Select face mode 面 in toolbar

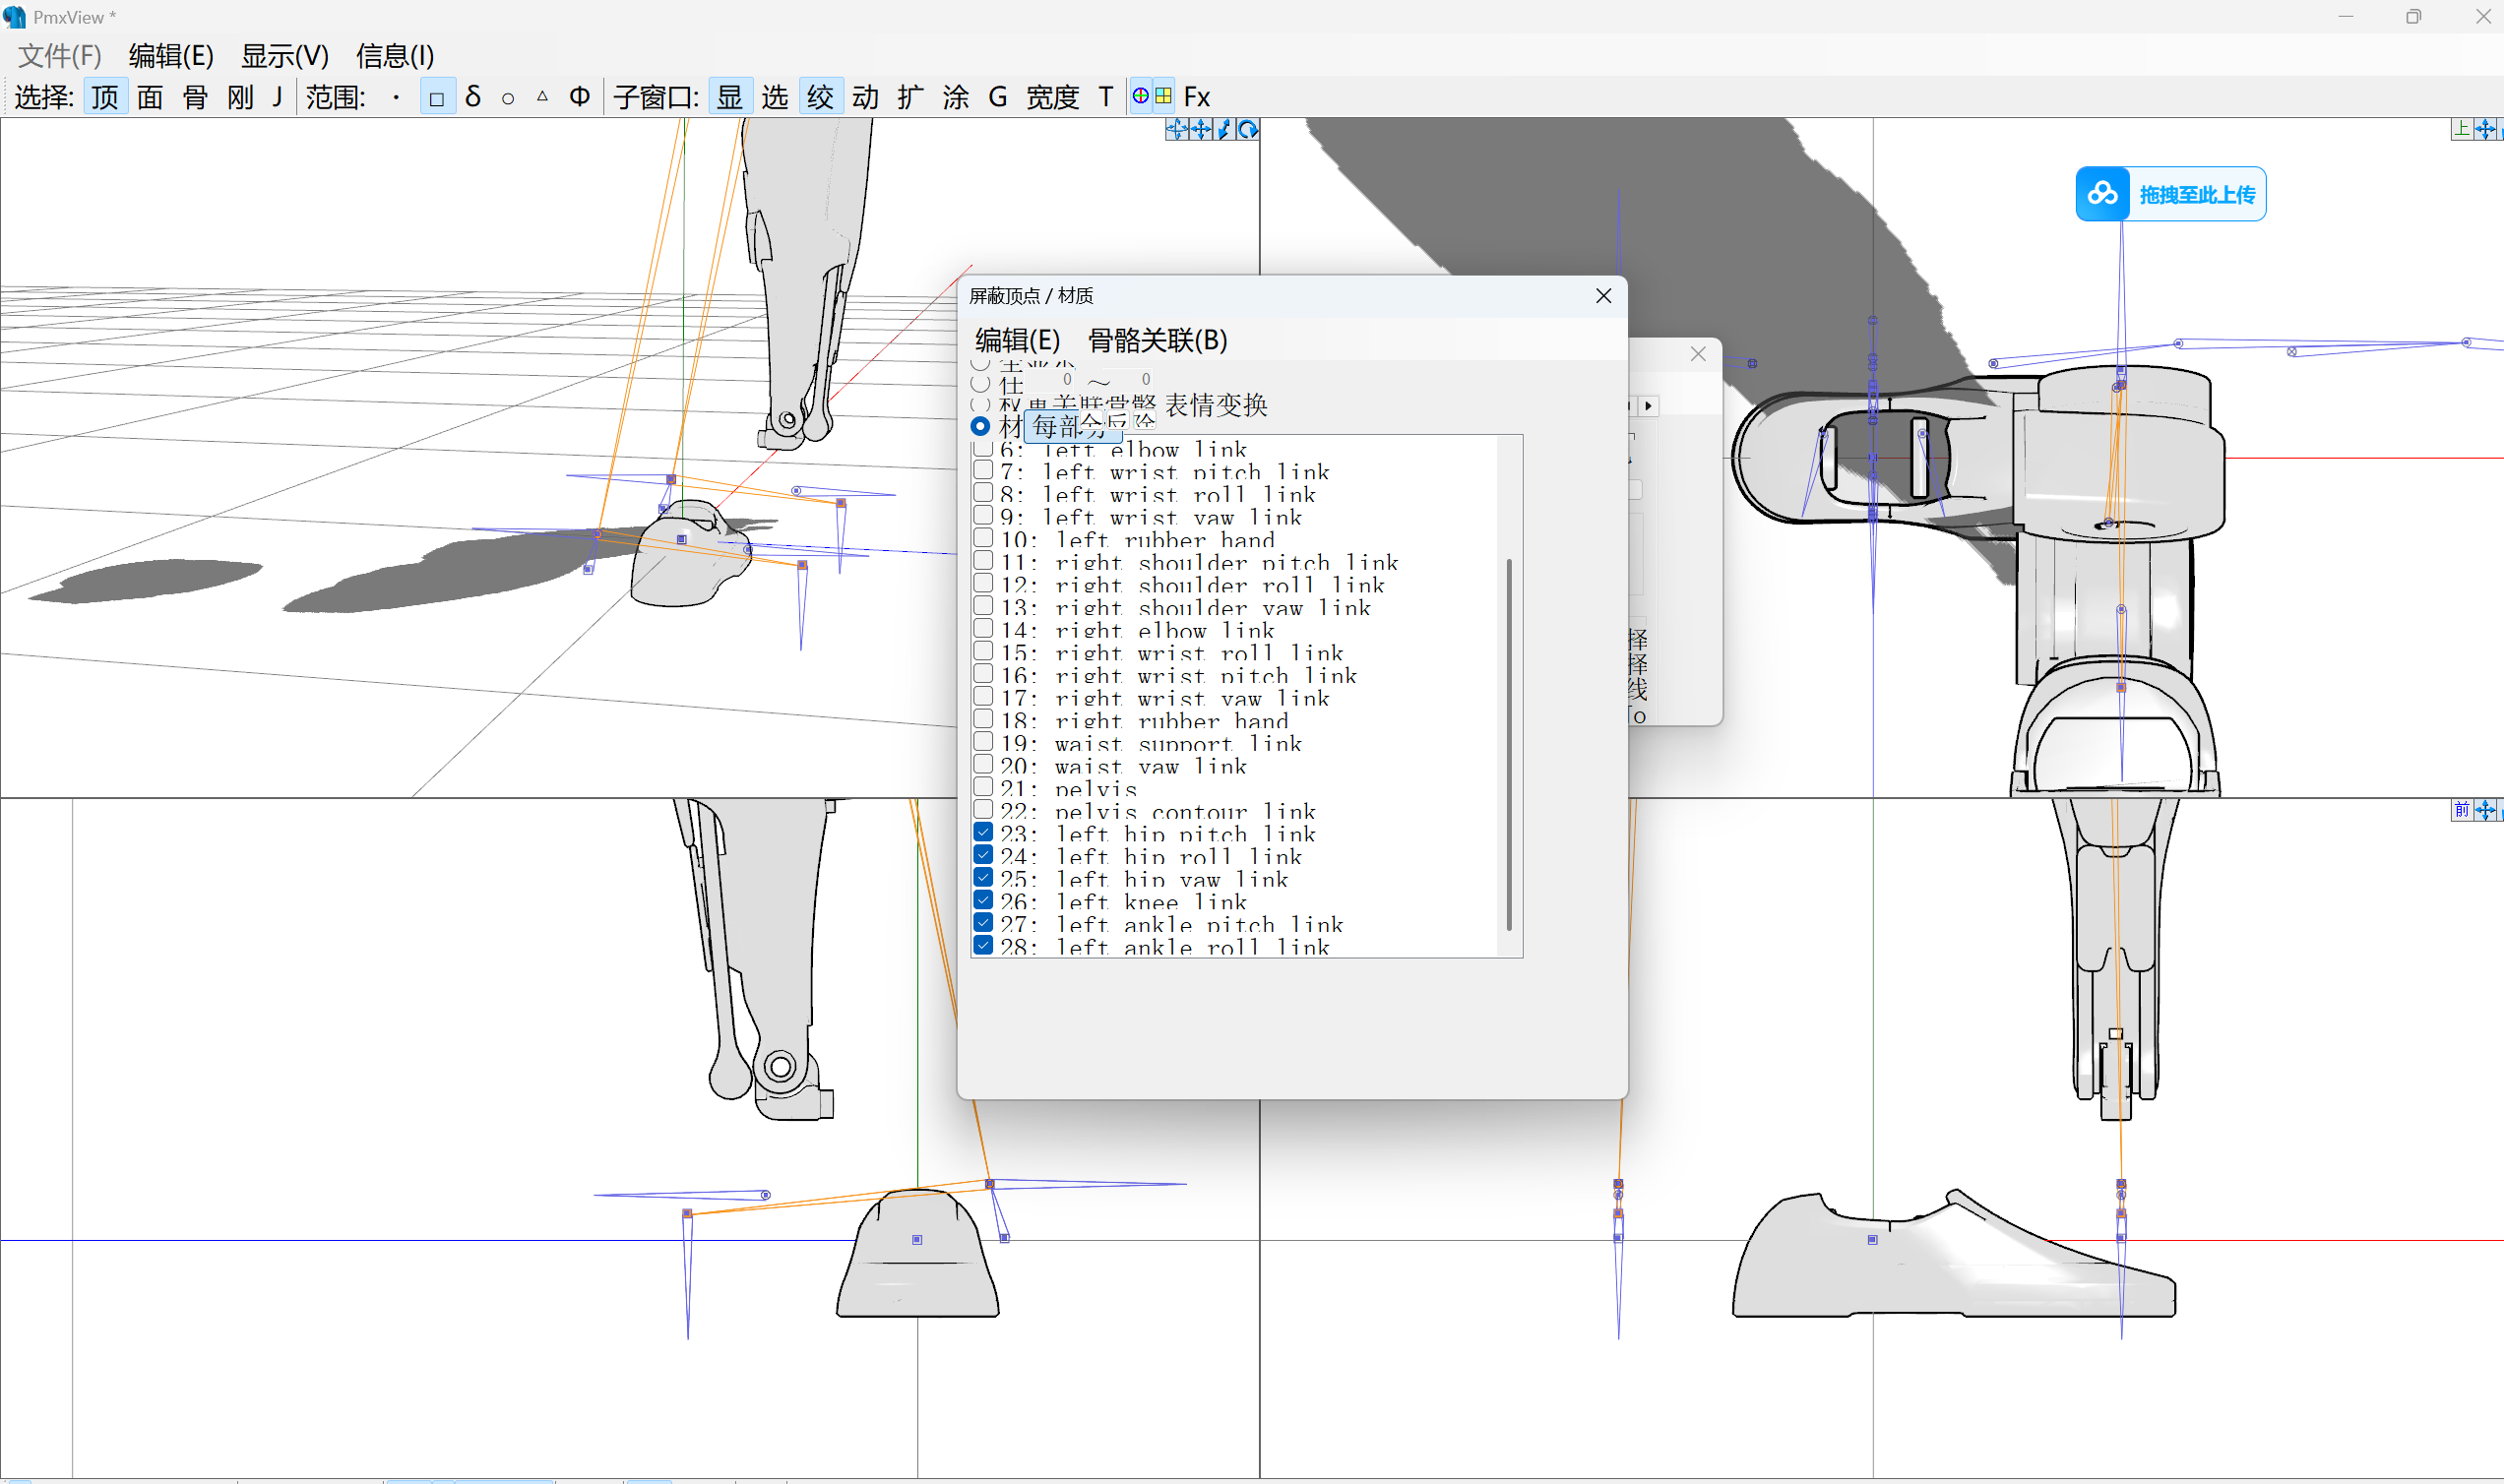coord(150,97)
